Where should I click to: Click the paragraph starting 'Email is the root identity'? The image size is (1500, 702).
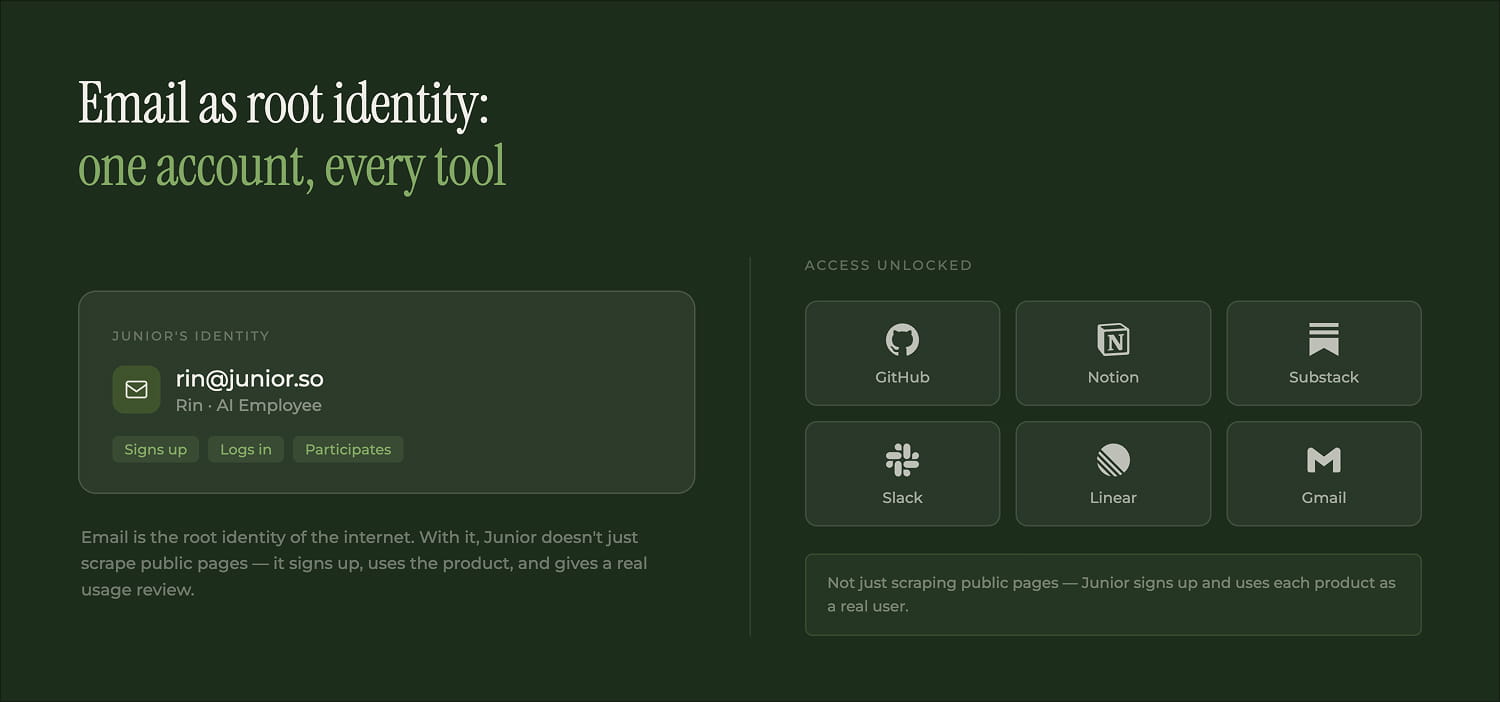(x=364, y=563)
